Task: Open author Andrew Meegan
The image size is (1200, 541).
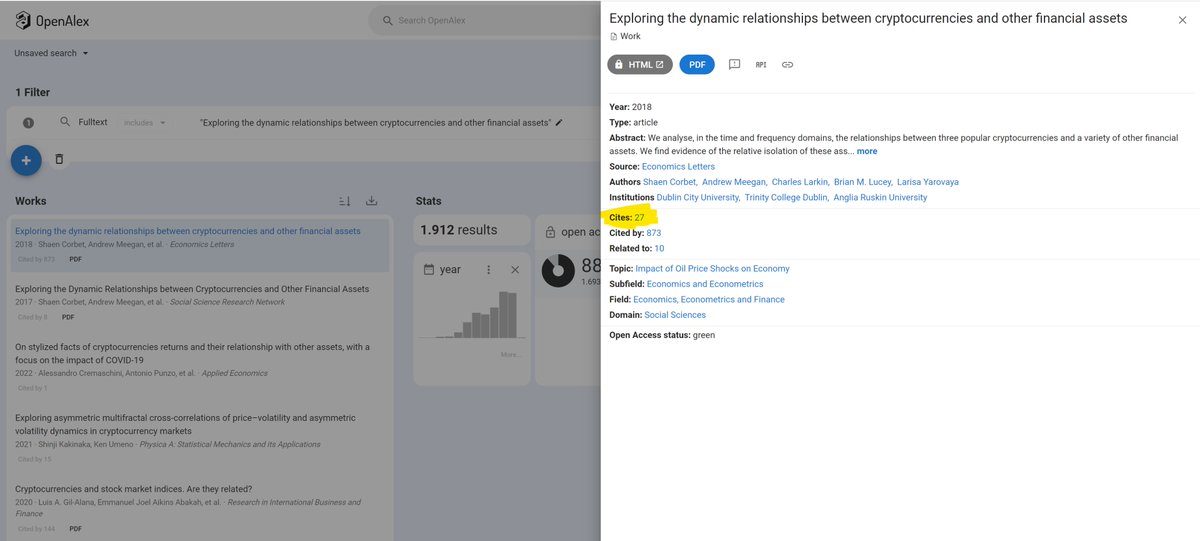Action: tap(733, 182)
